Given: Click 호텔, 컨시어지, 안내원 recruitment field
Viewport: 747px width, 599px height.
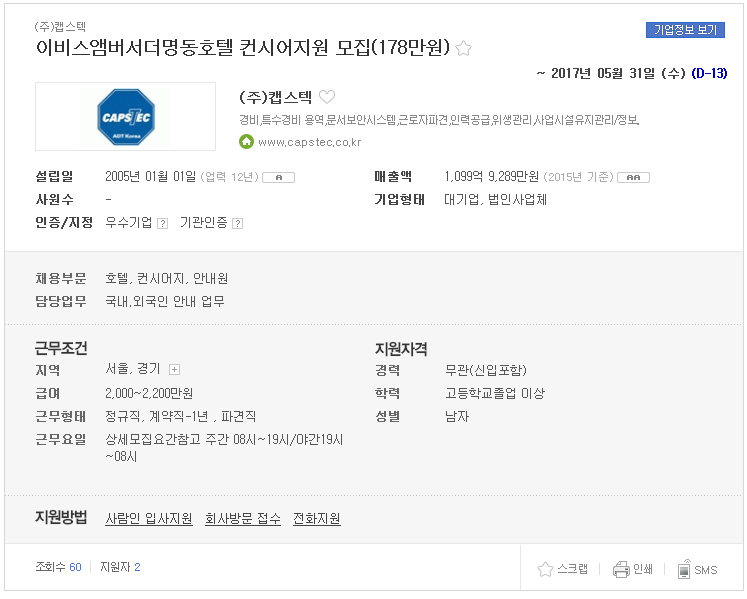Looking at the screenshot, I should tap(167, 278).
